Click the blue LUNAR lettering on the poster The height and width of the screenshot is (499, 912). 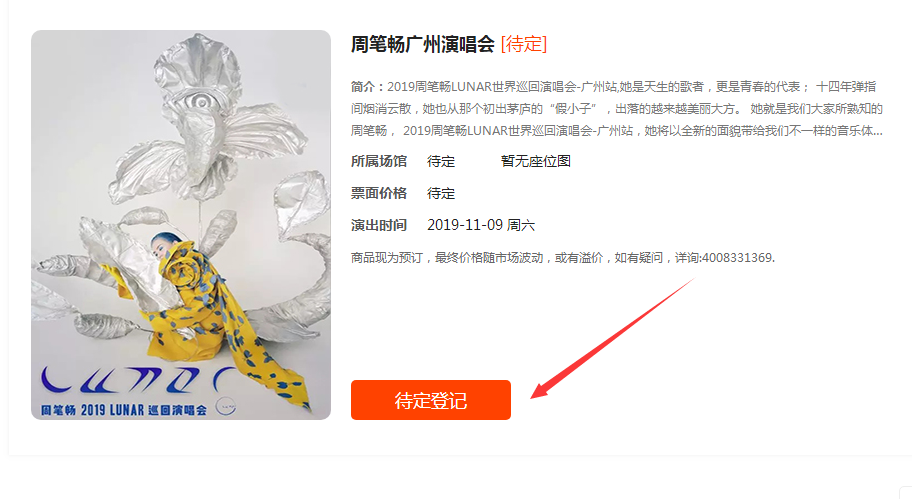pos(140,380)
